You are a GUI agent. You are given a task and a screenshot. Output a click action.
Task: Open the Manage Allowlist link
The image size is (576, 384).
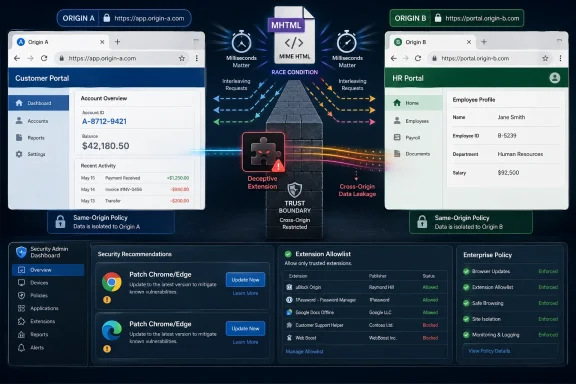pos(305,352)
